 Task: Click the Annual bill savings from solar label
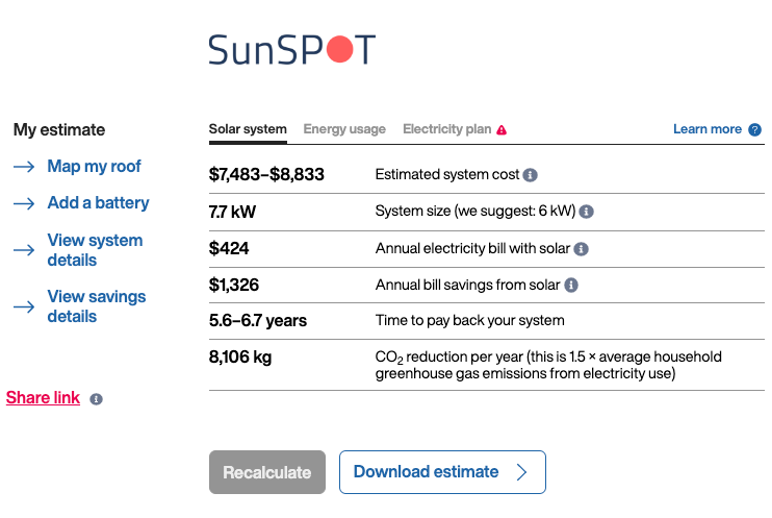(x=468, y=285)
